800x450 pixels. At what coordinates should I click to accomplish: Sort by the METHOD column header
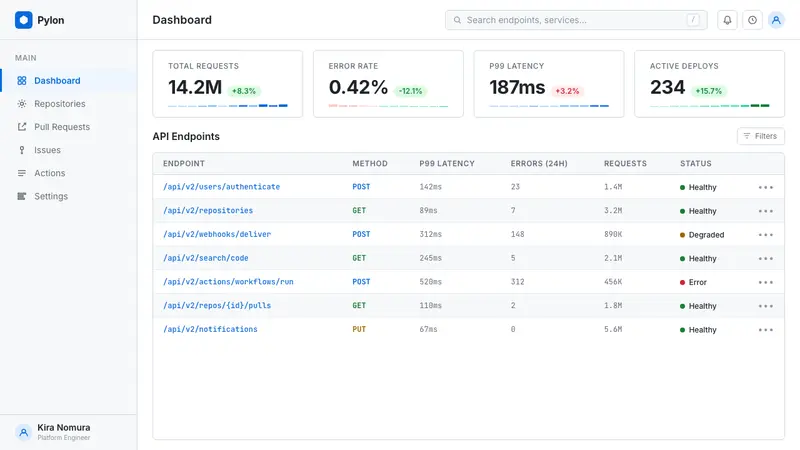coord(370,164)
